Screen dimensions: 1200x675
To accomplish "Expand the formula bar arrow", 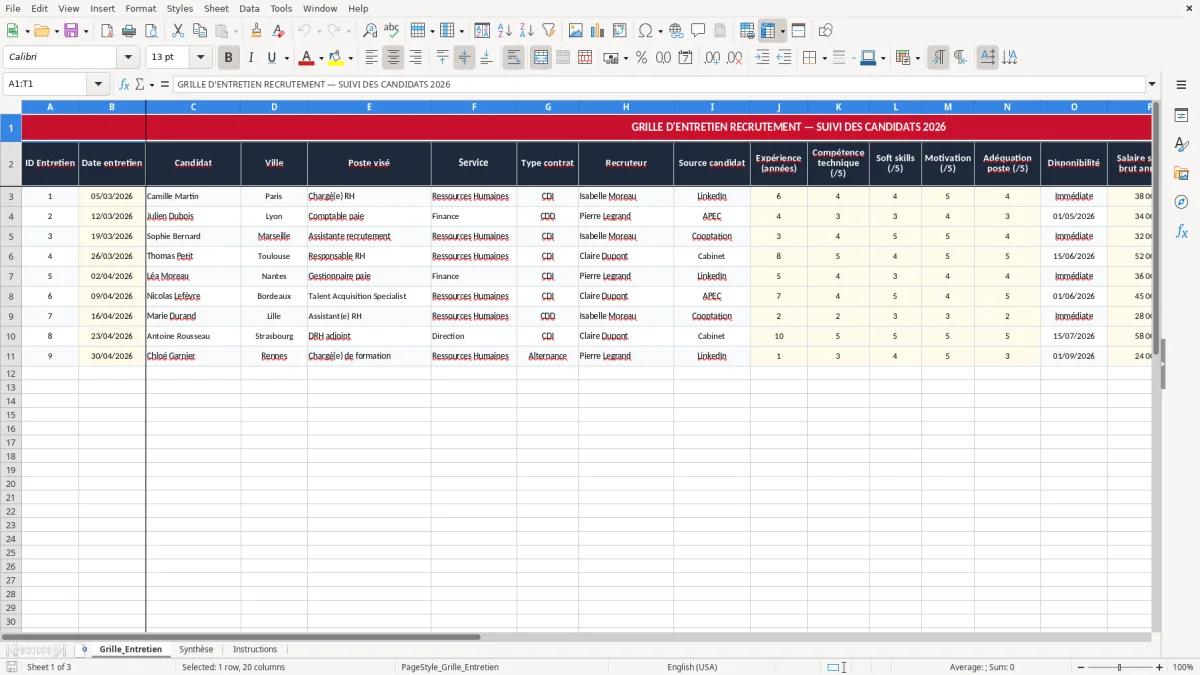I will [1152, 84].
